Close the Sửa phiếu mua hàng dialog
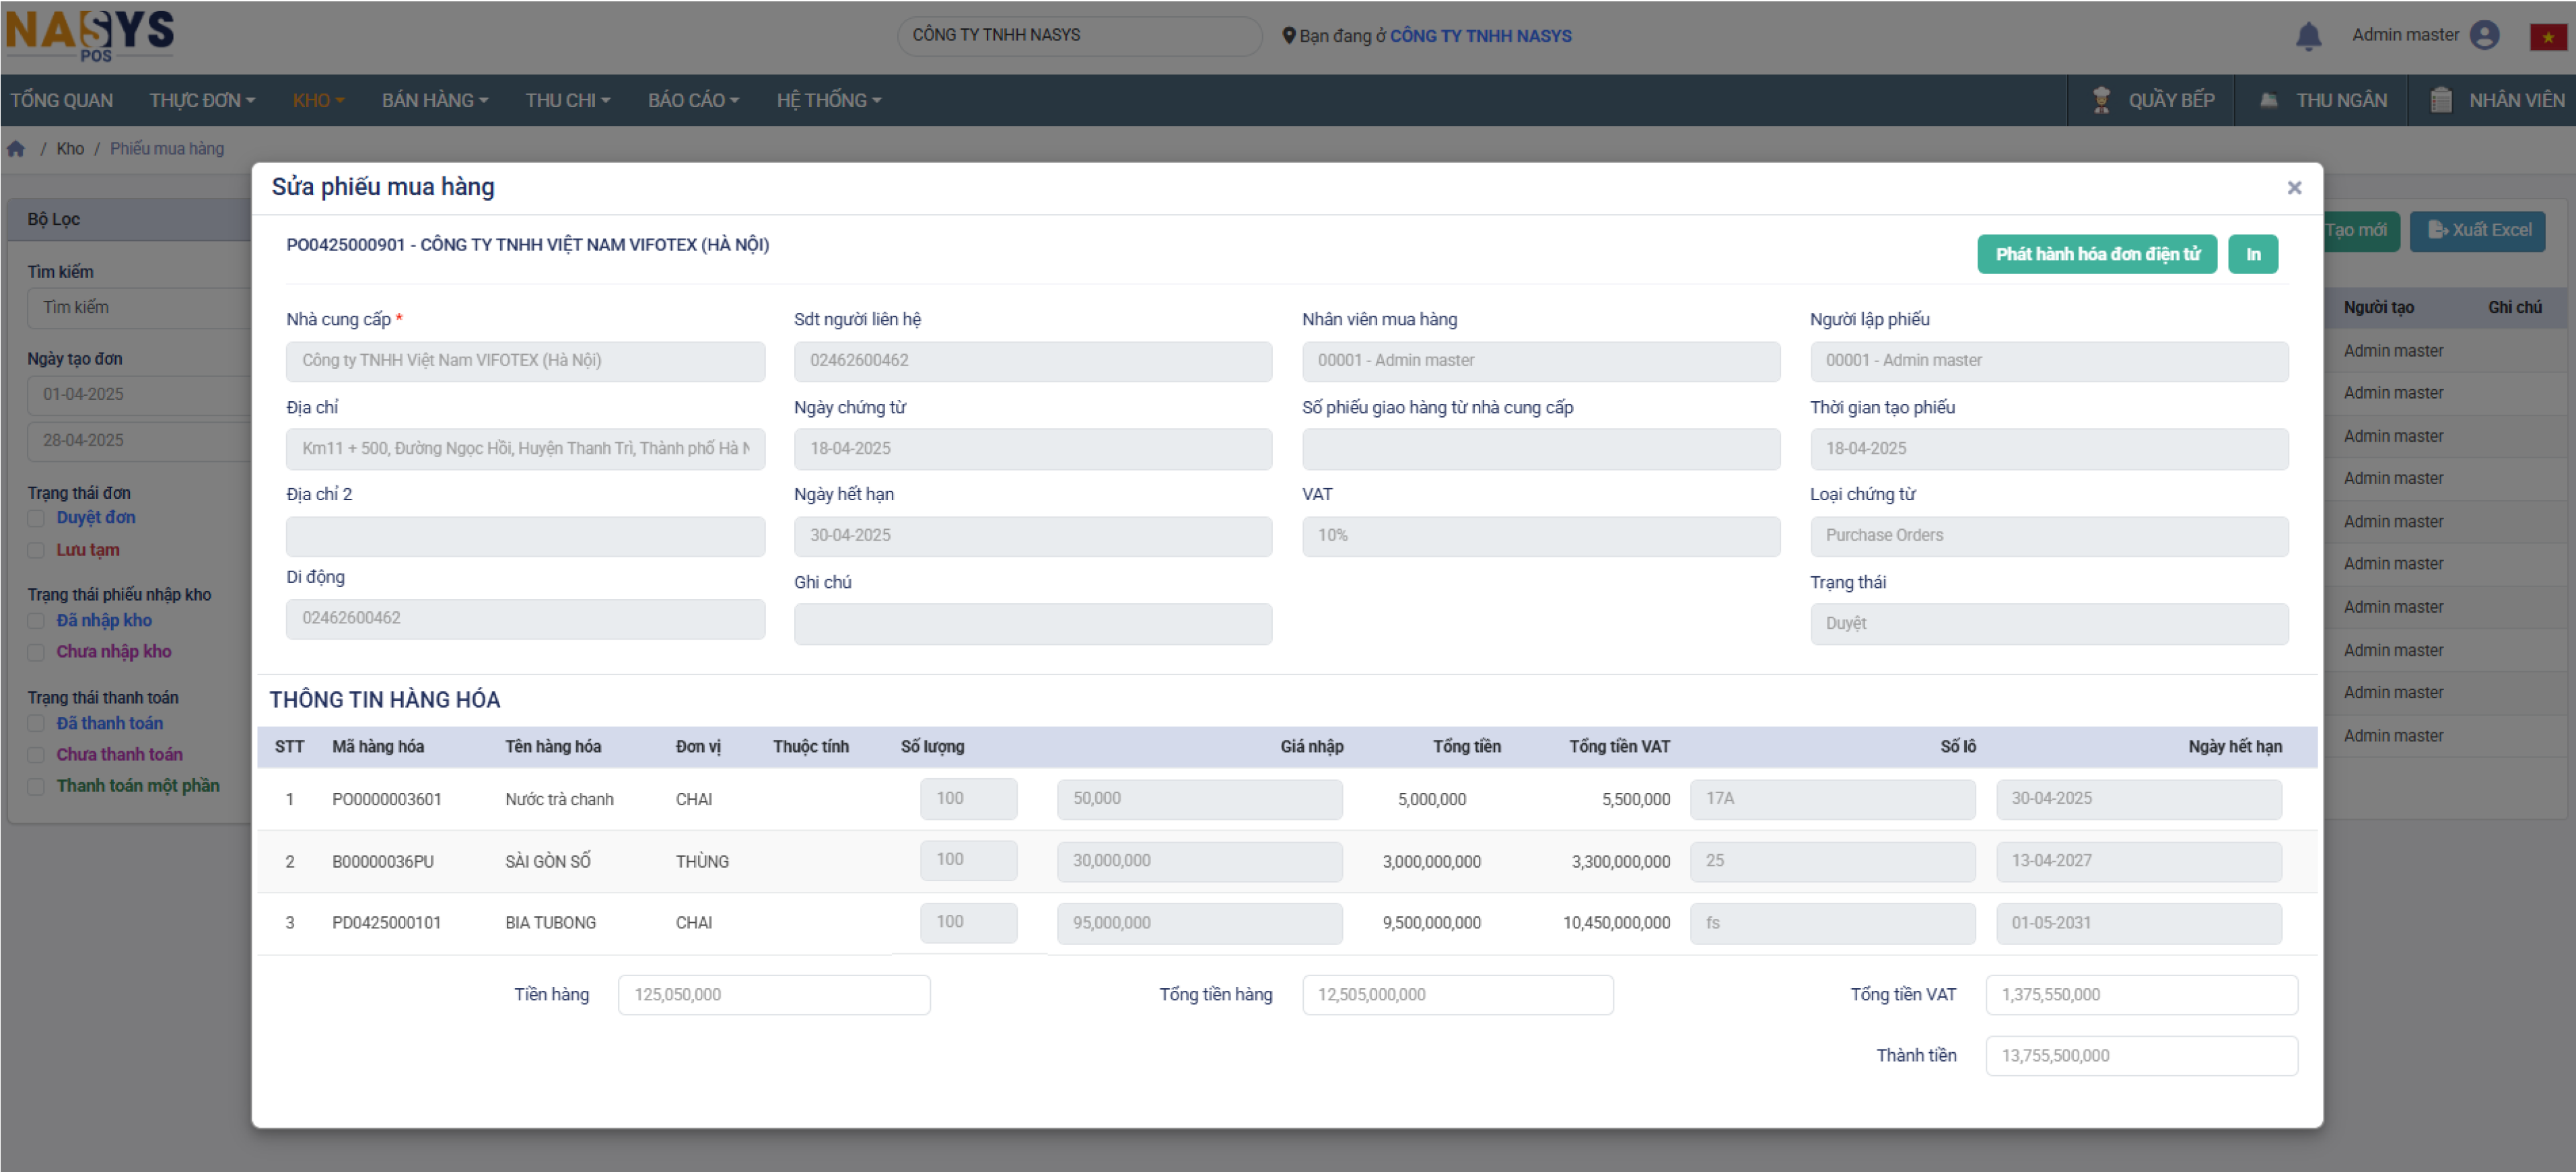 pyautogui.click(x=2294, y=187)
